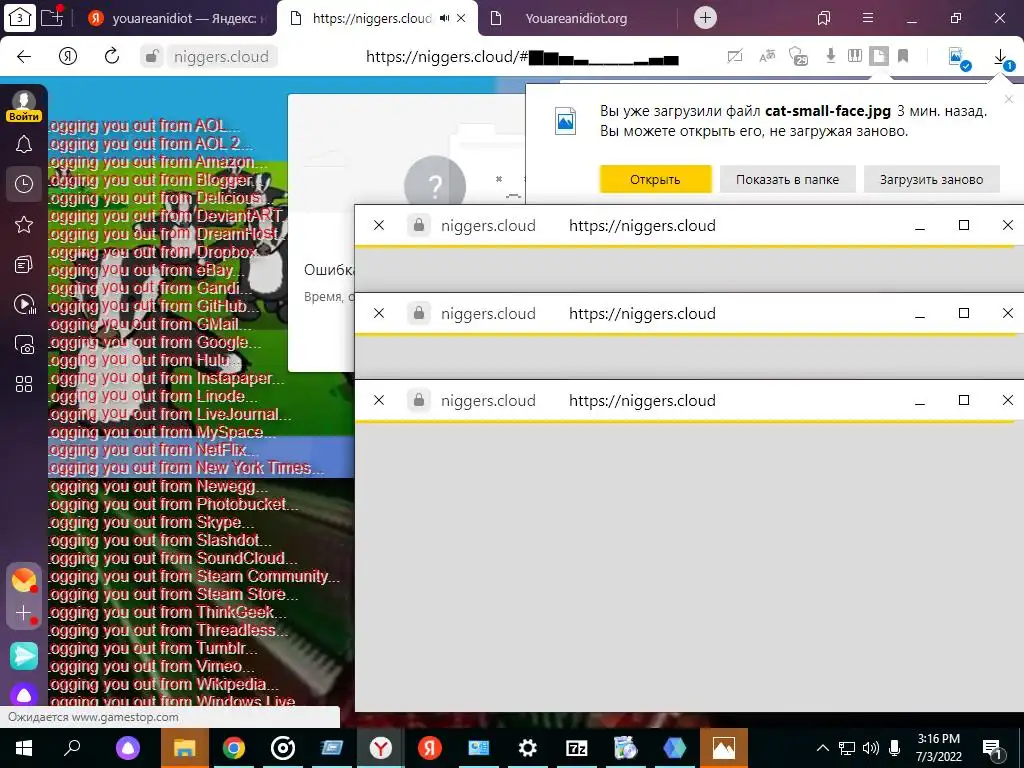Viewport: 1024px width, 768px height.
Task: Open browsing history clock icon in sidebar
Action: (x=24, y=184)
